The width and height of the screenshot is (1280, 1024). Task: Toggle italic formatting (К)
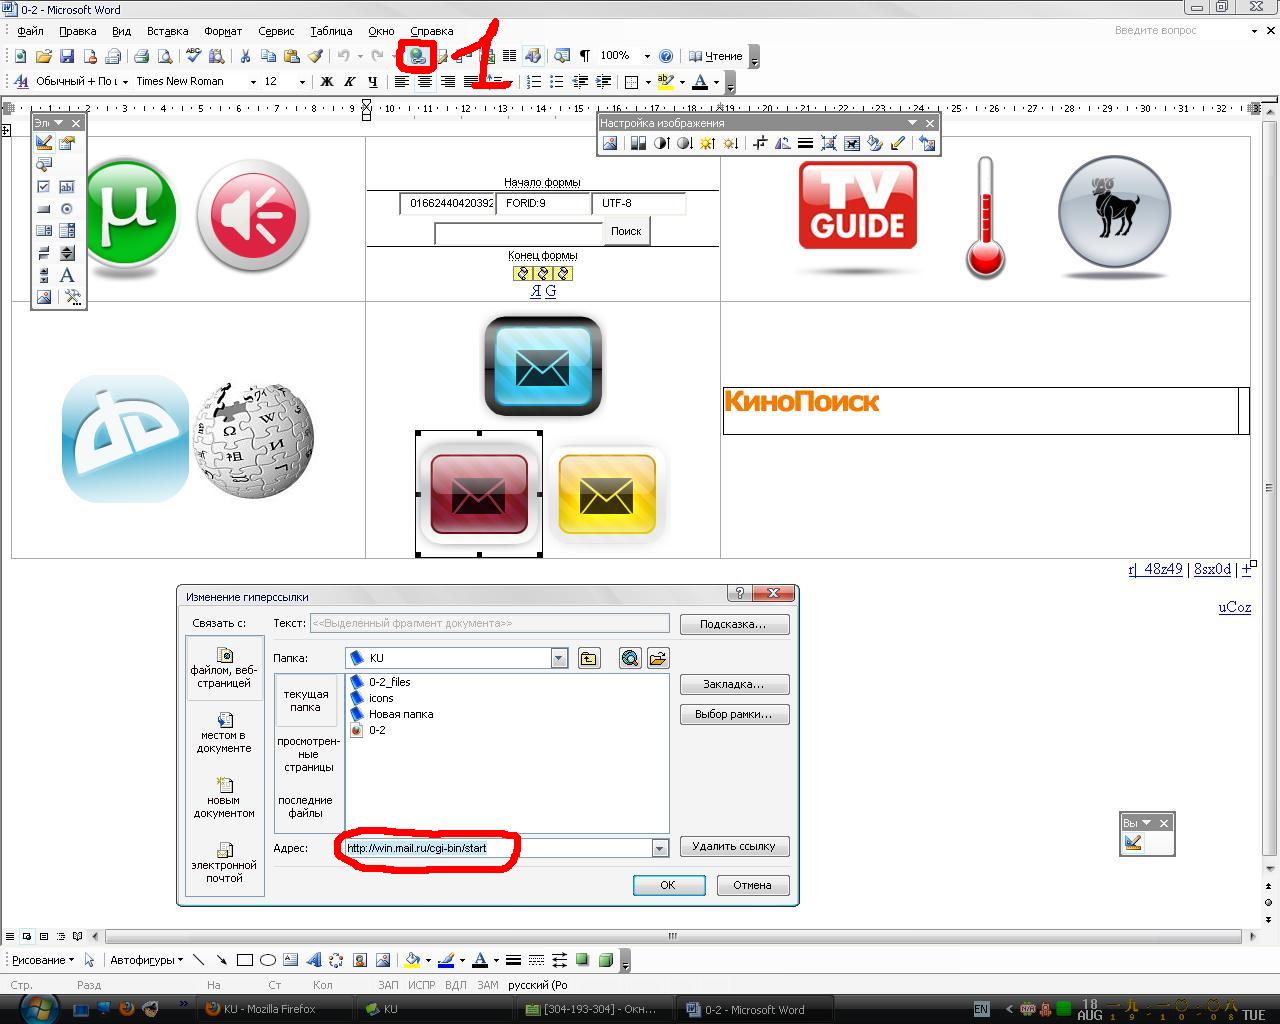tap(349, 82)
